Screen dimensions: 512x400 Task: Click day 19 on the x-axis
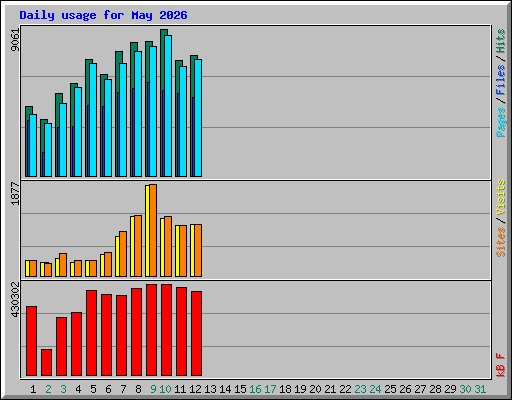click(x=300, y=389)
